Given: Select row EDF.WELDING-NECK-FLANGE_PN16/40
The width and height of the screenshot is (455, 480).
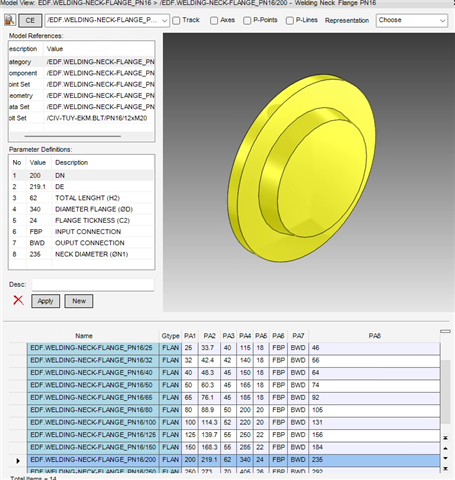Looking at the screenshot, I should pos(233,373).
